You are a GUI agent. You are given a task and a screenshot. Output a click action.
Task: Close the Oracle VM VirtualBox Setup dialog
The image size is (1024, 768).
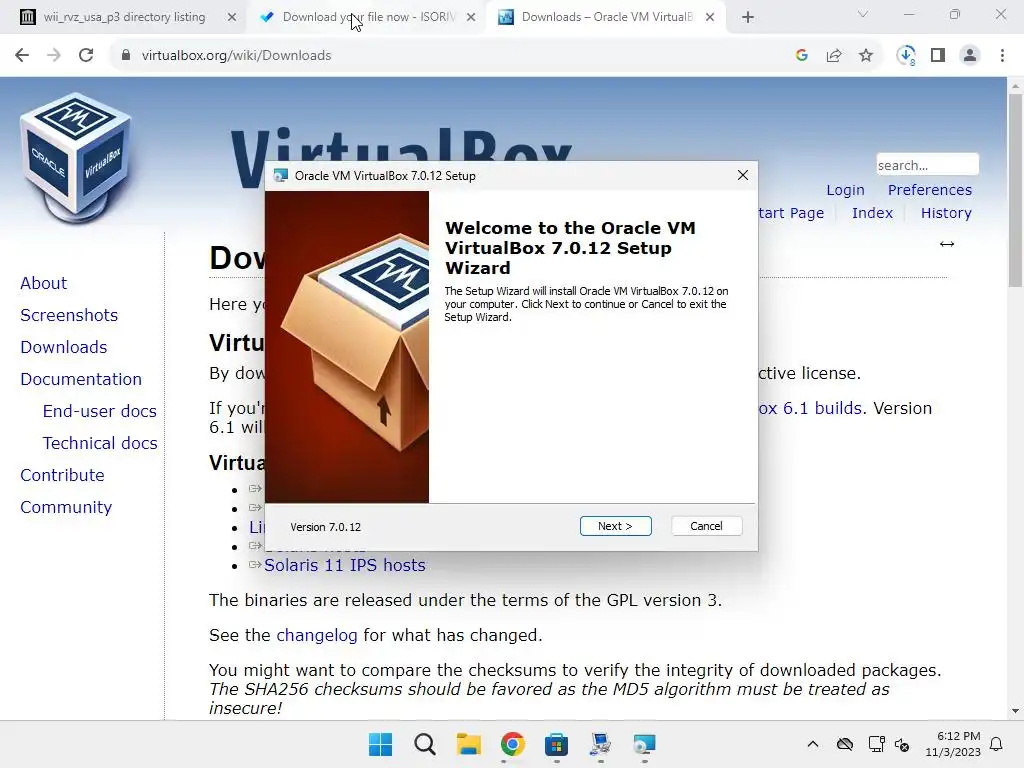click(743, 175)
